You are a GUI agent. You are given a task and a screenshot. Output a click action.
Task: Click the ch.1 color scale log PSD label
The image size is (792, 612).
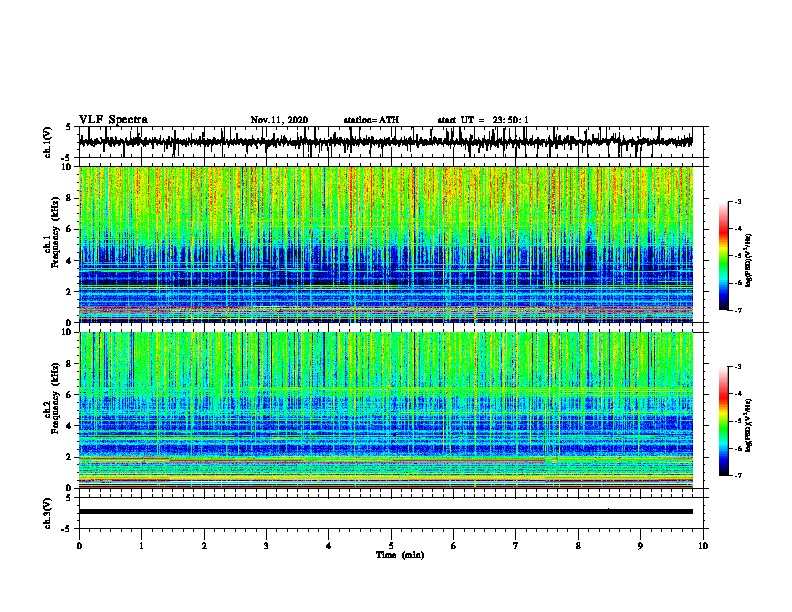tap(749, 260)
